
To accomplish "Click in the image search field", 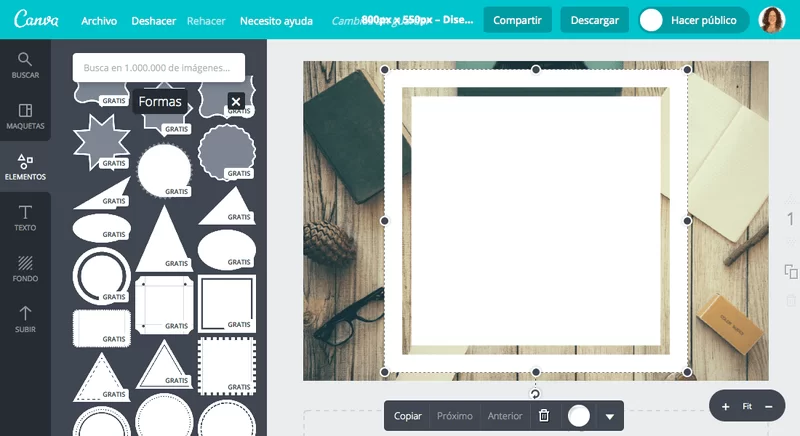I will click(159, 67).
